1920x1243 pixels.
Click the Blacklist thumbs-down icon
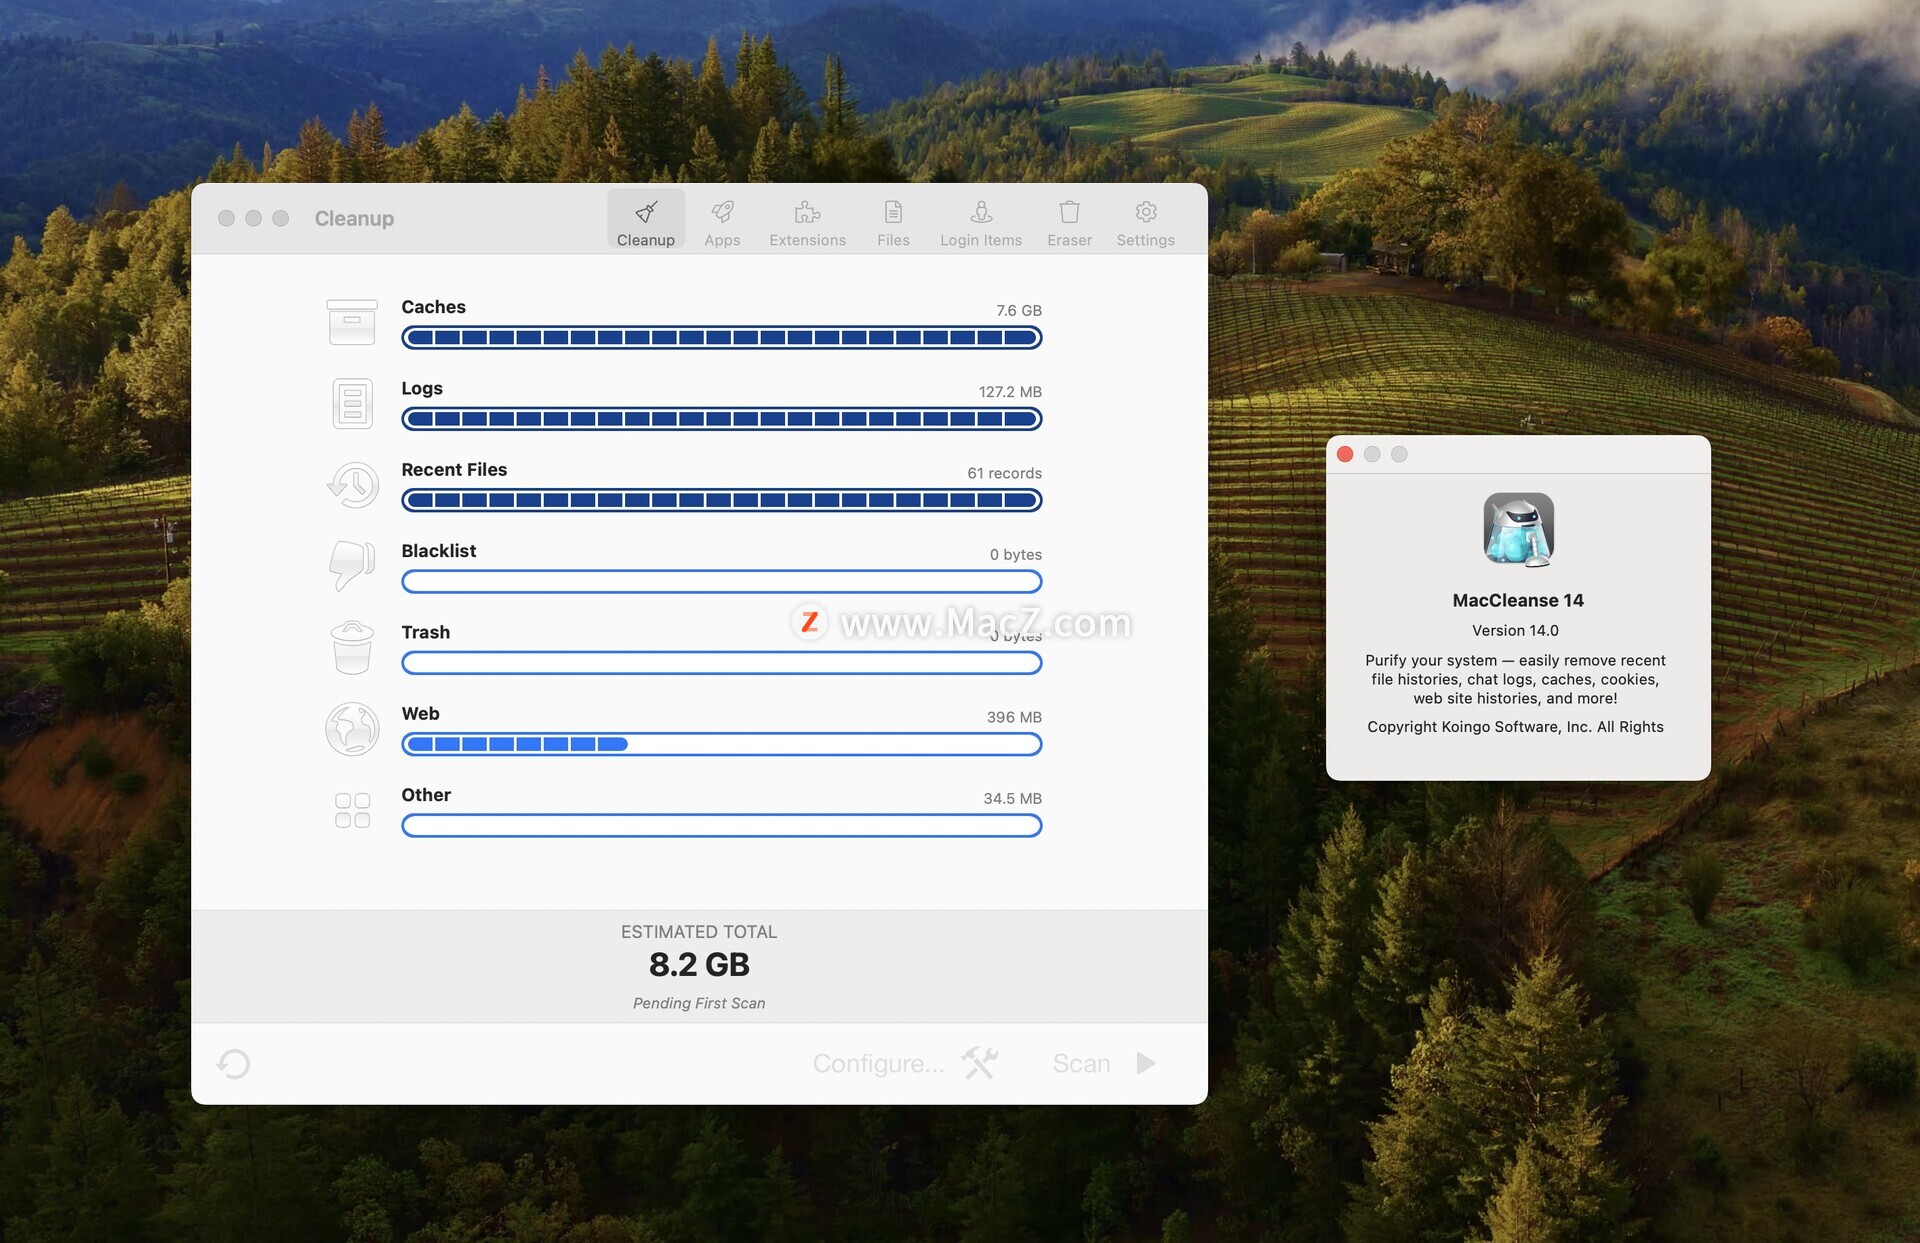click(x=352, y=566)
